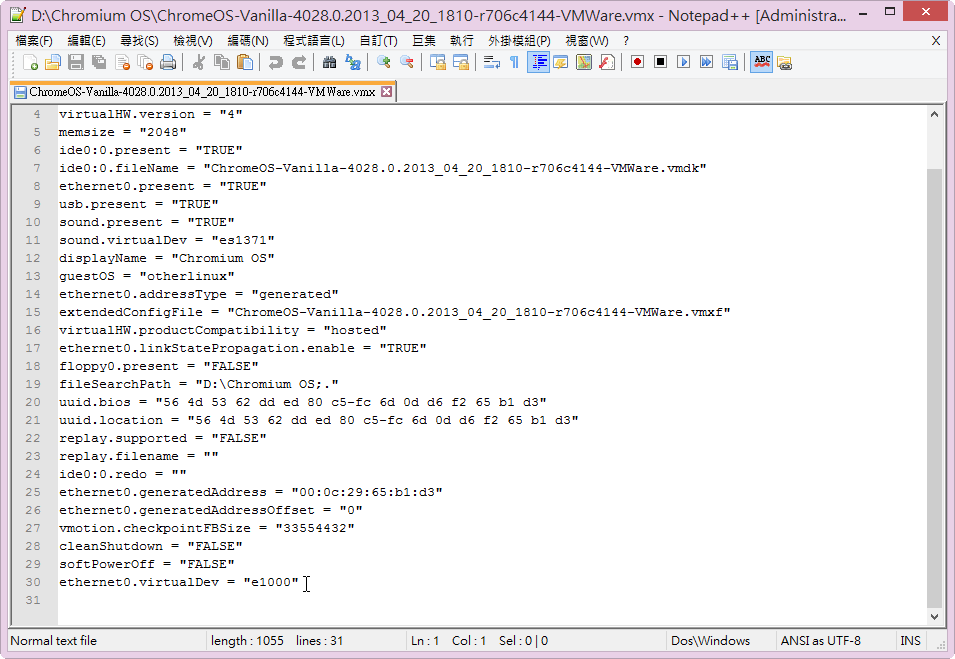Click the New file toolbar icon
The width and height of the screenshot is (955, 659).
30,62
